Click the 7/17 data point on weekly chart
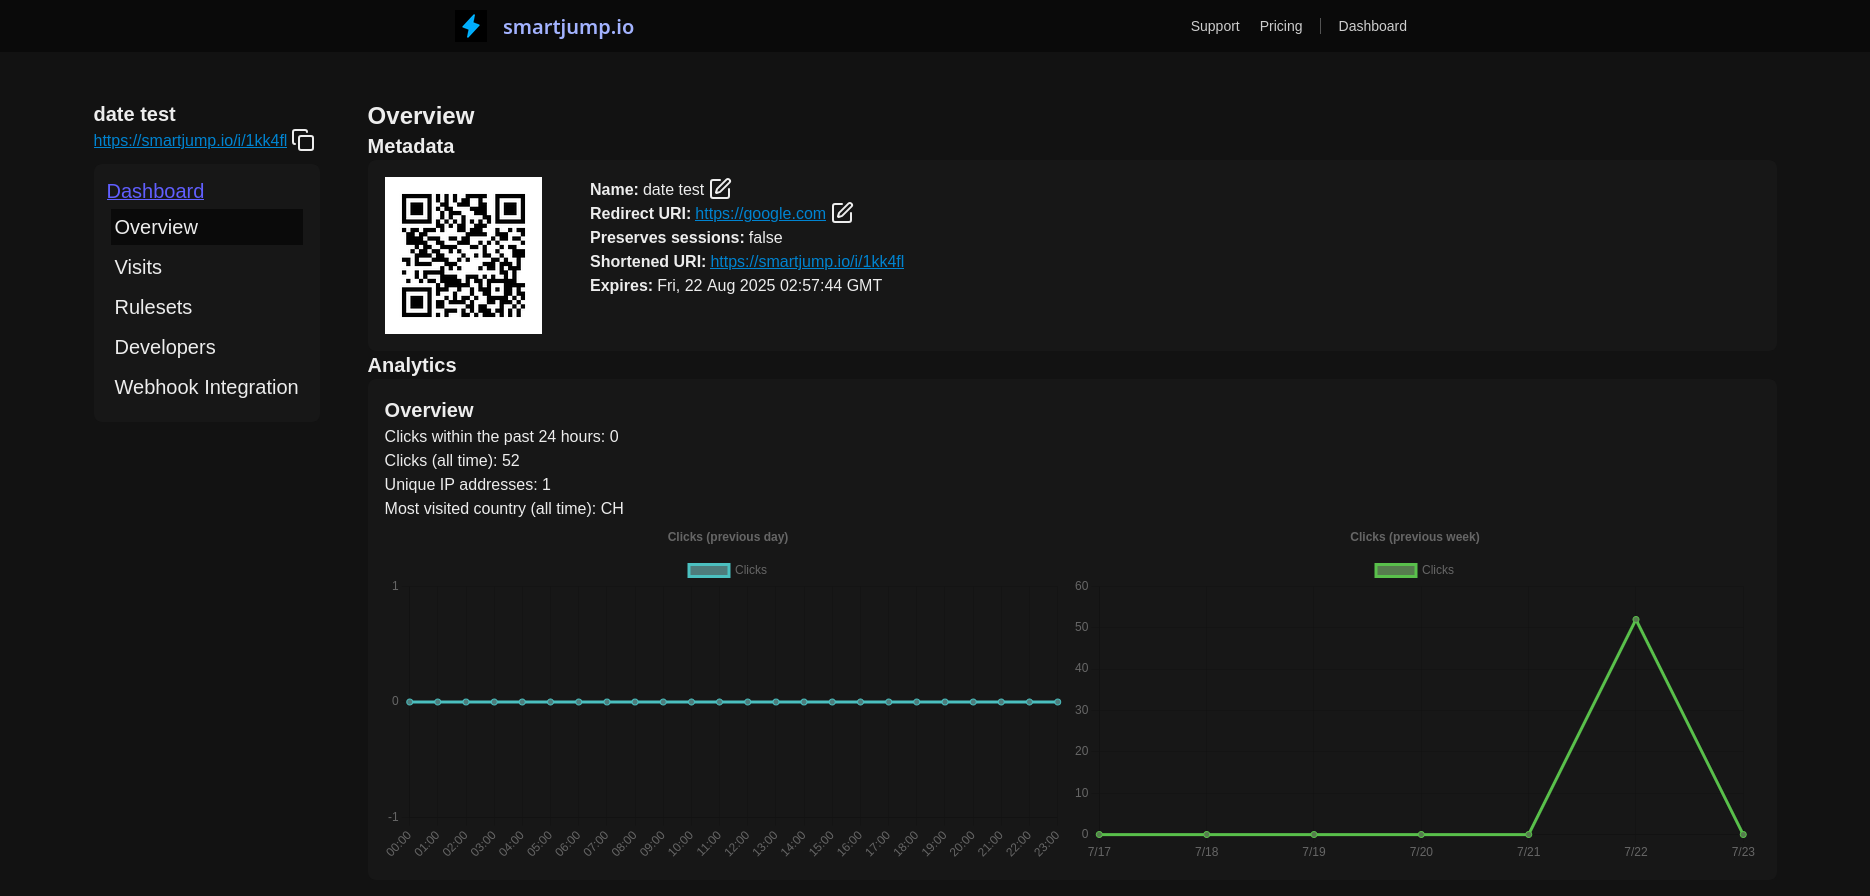1870x896 pixels. click(x=1099, y=834)
